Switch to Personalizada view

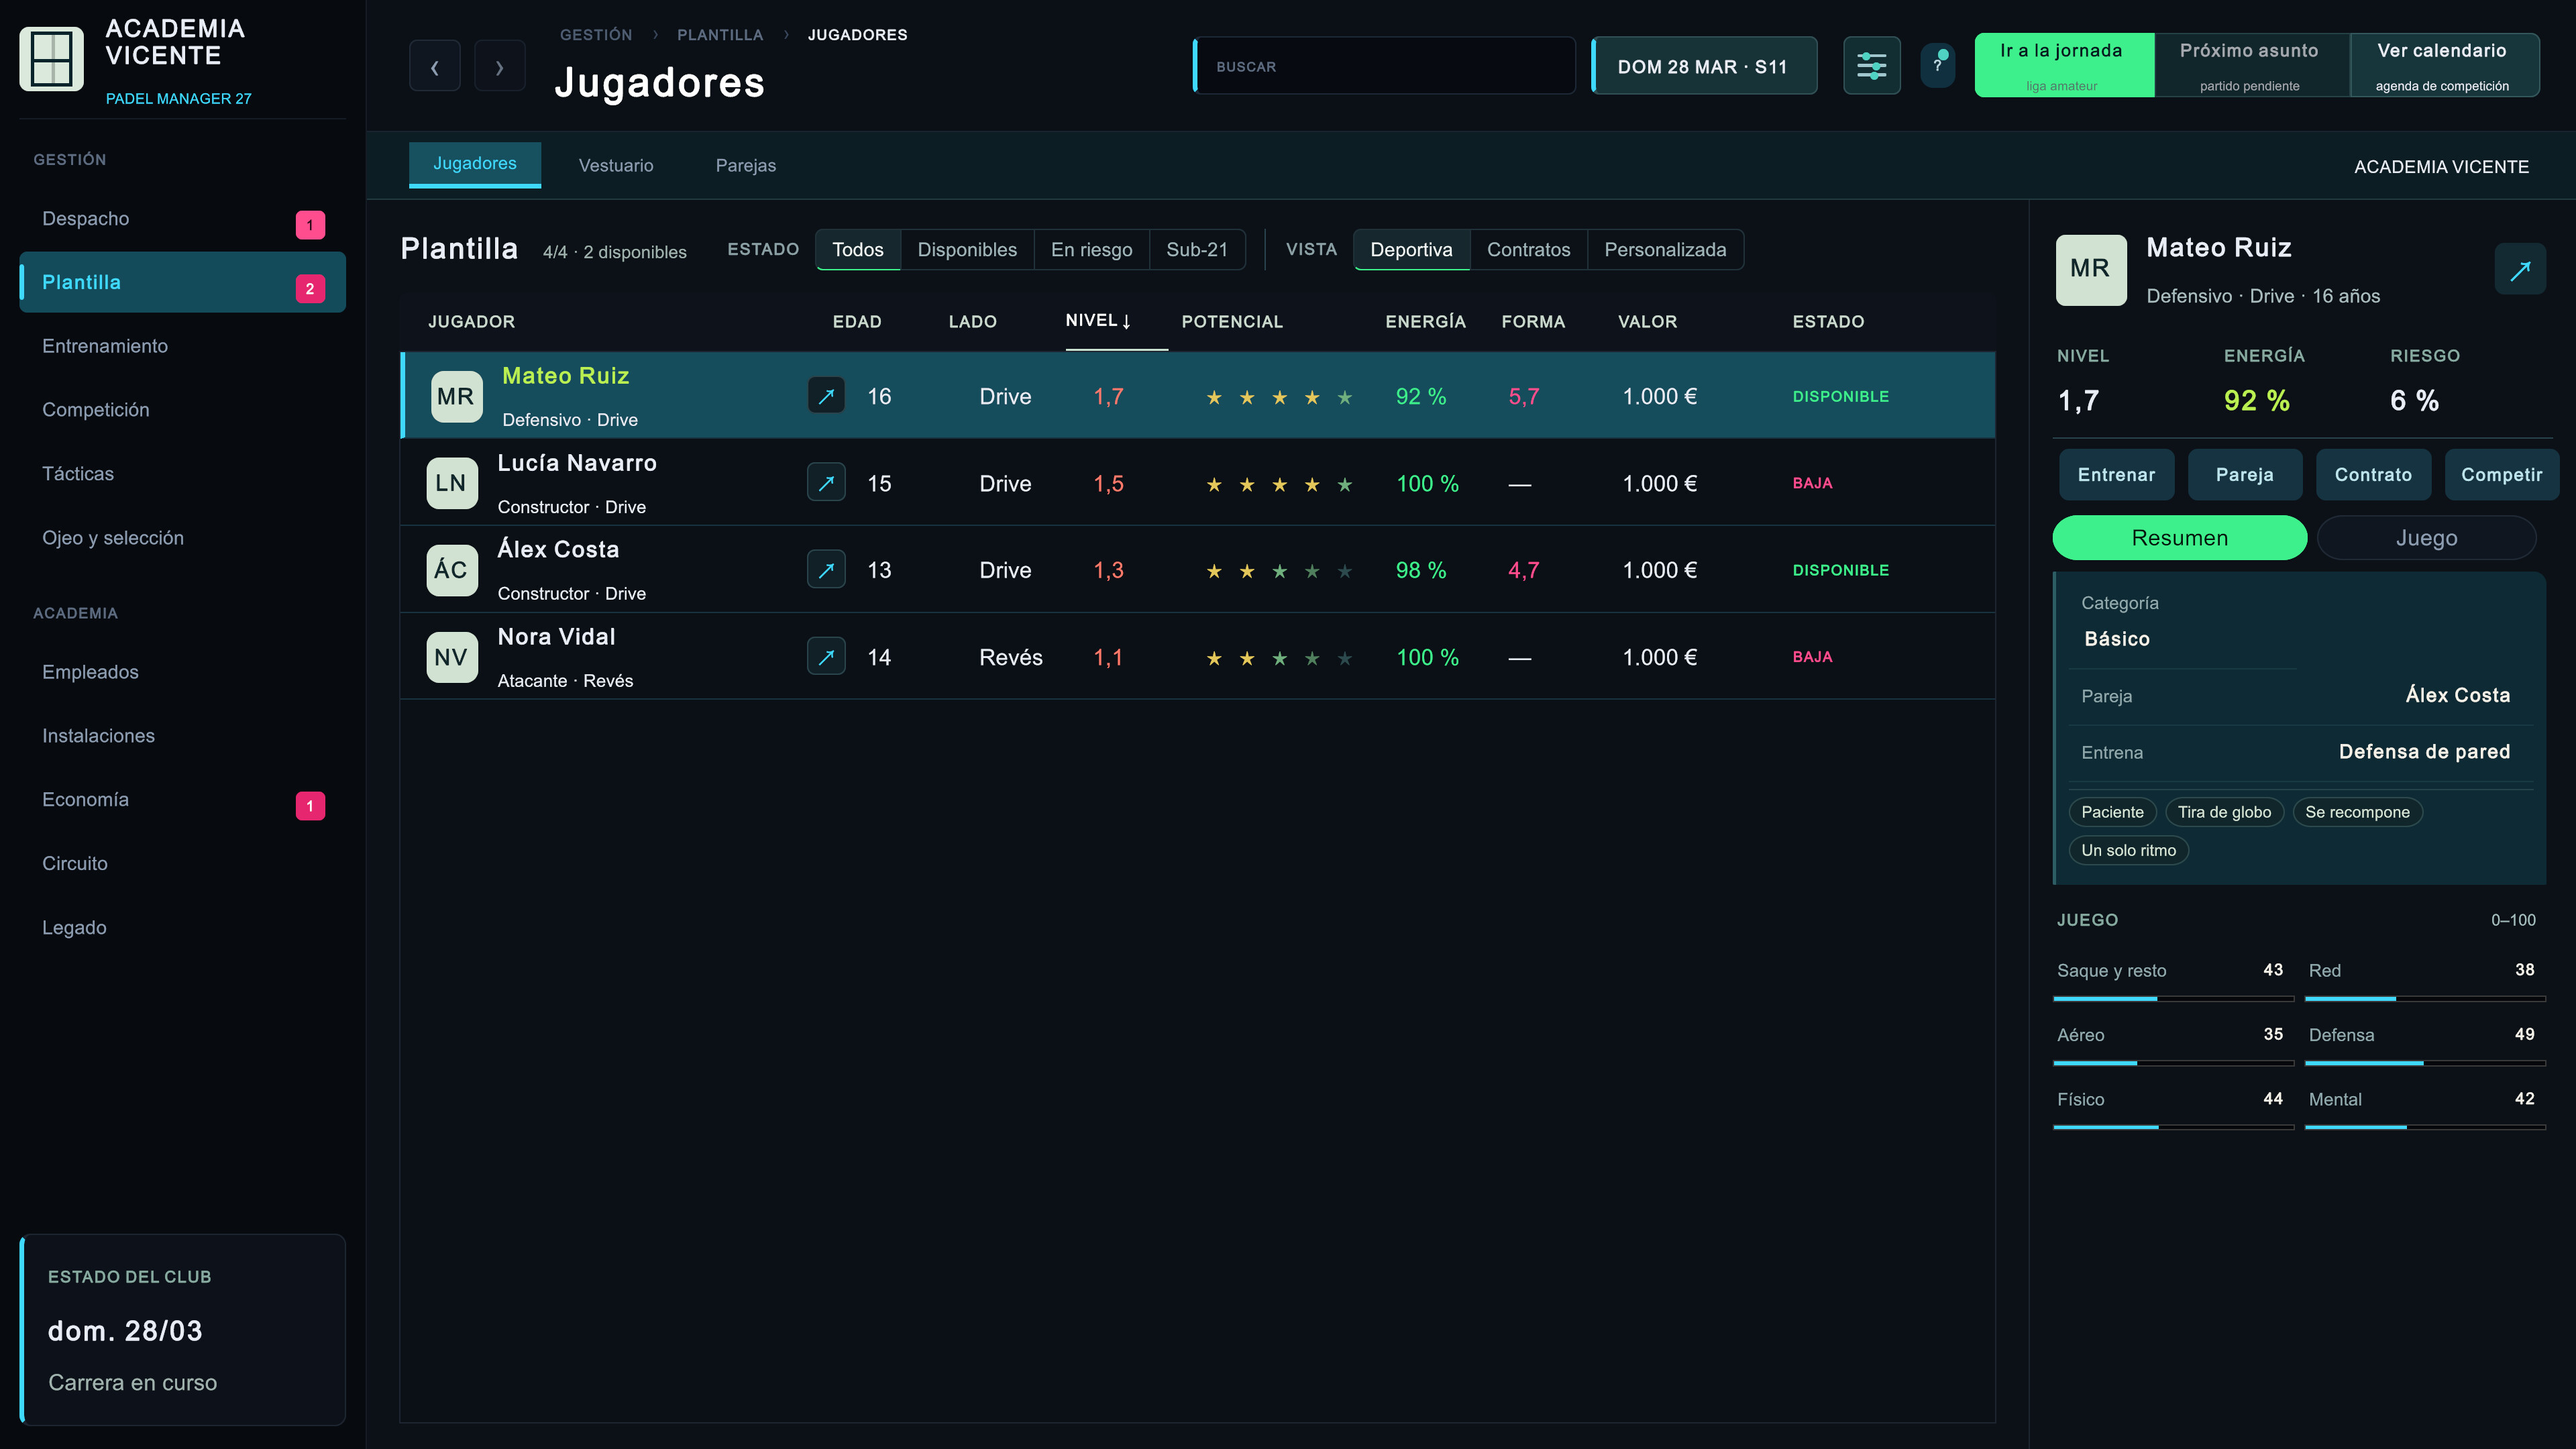(1665, 249)
